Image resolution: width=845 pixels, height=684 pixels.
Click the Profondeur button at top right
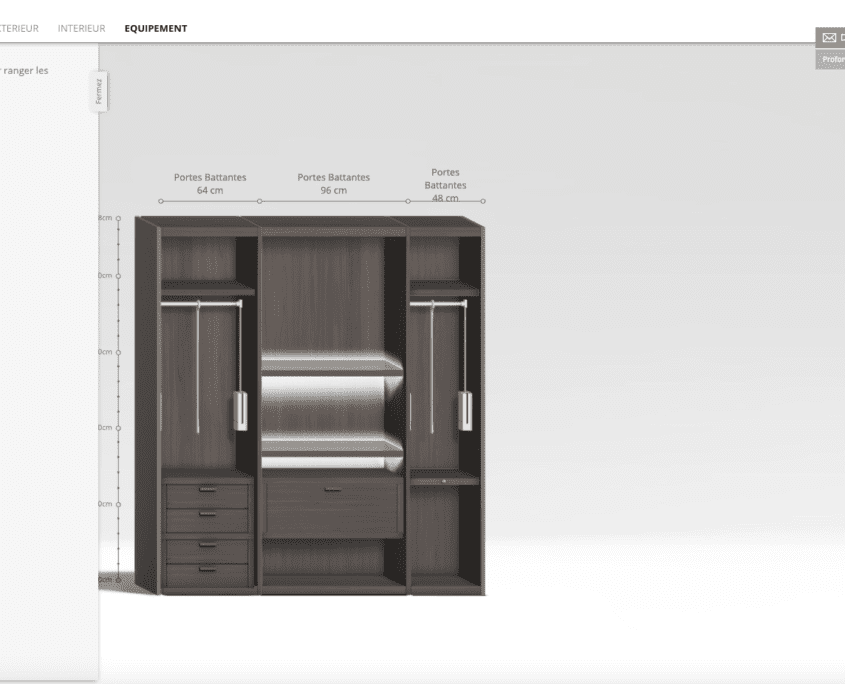832,59
